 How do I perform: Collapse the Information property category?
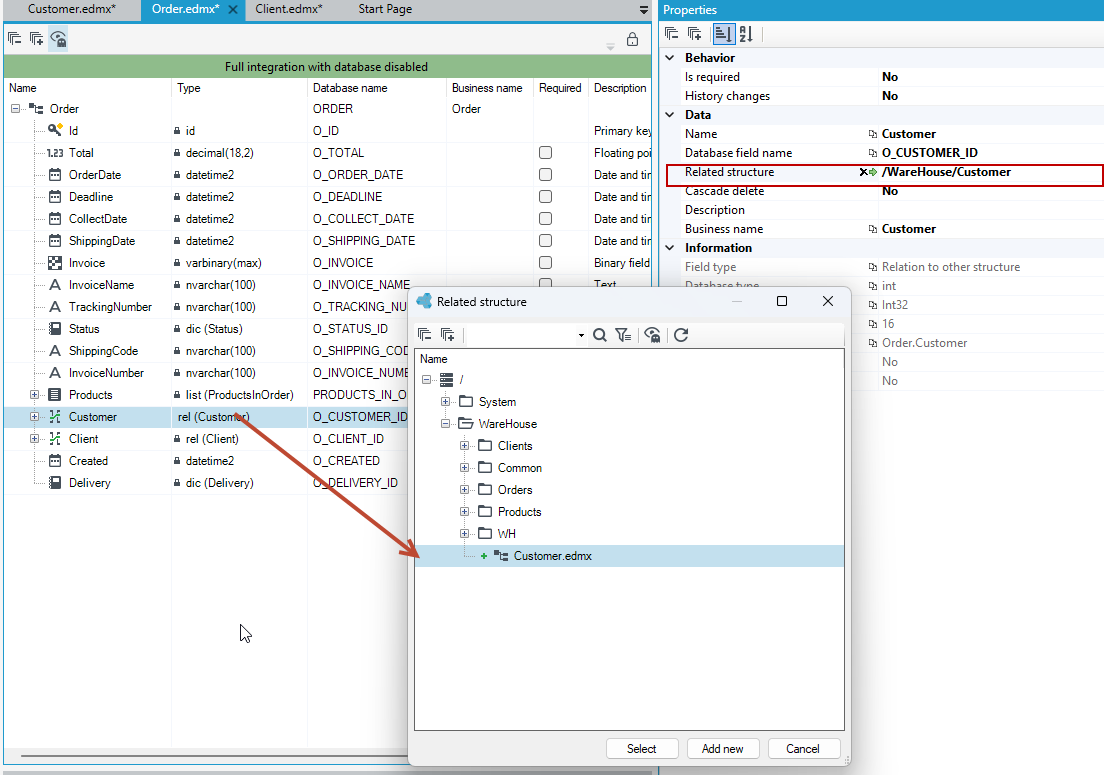670,248
